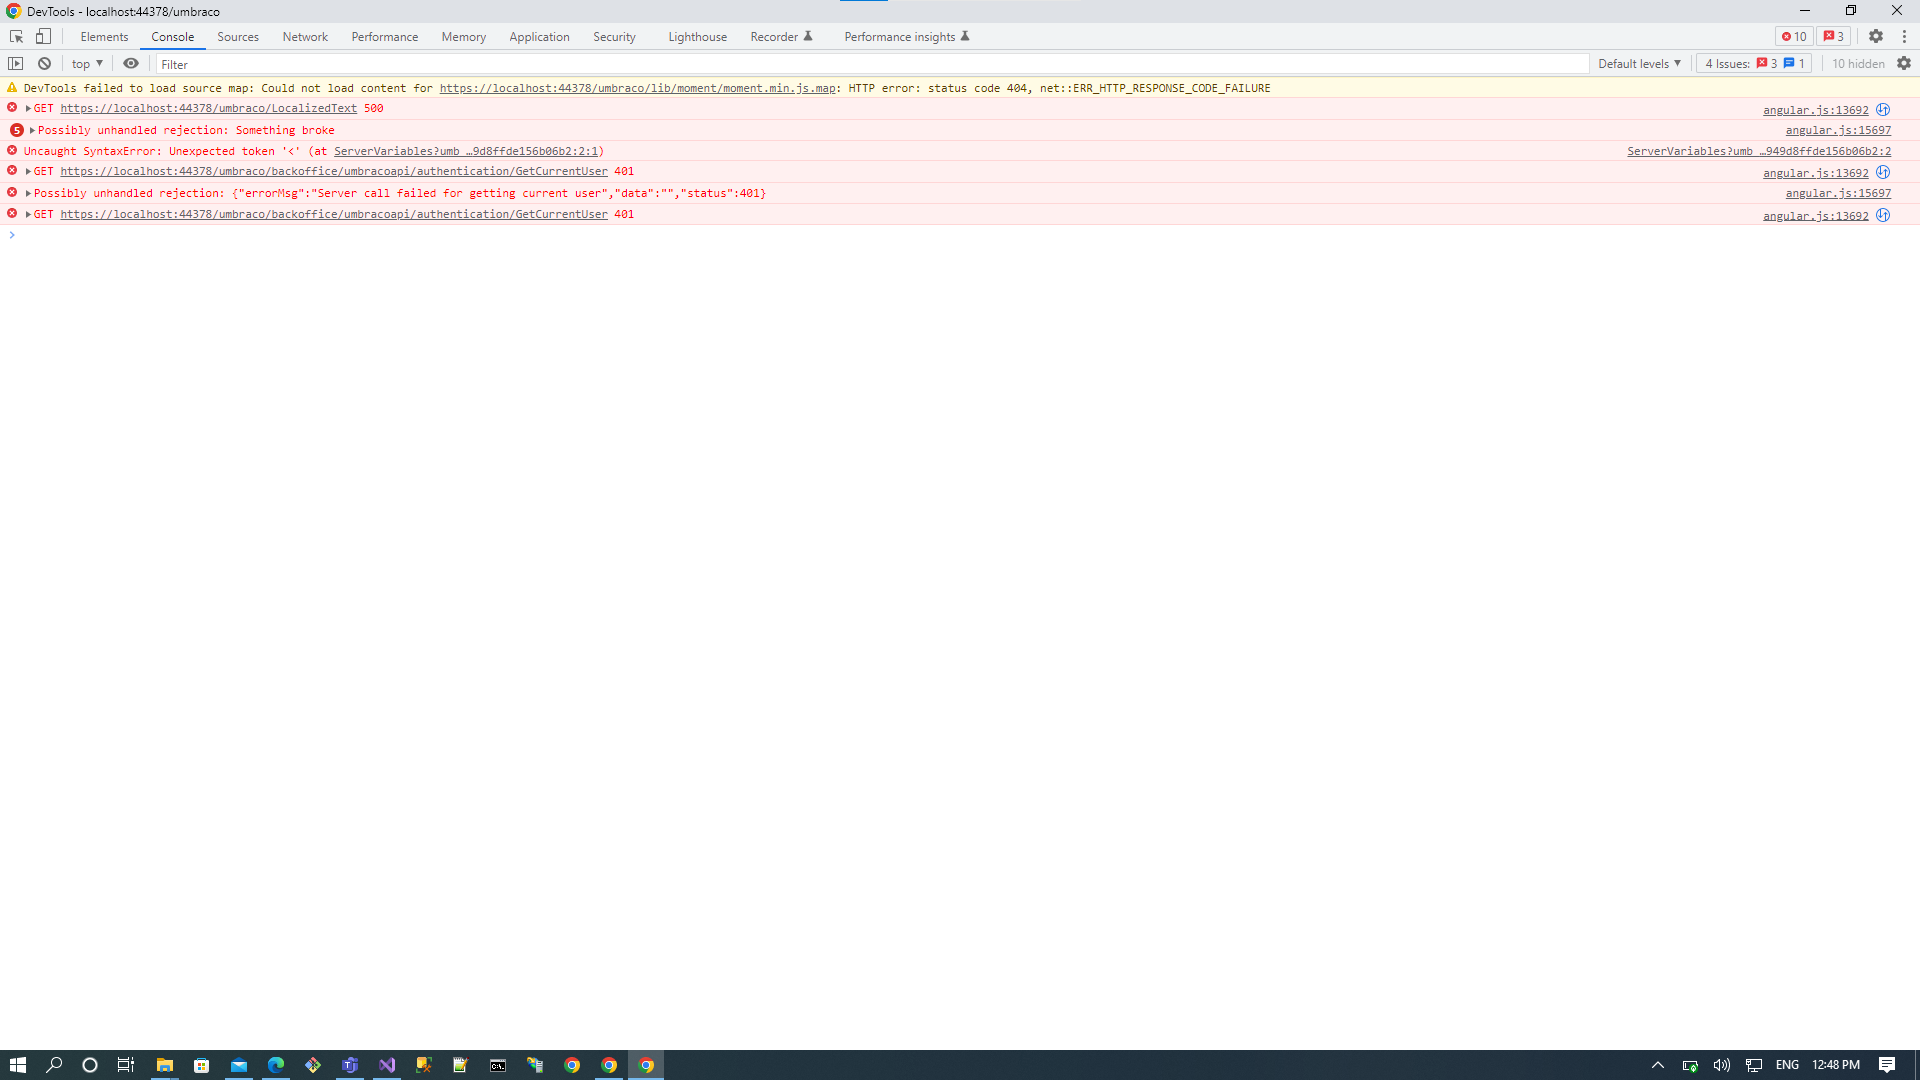Image resolution: width=1920 pixels, height=1080 pixels.
Task: Open Microsoft Edge from taskbar
Action: pyautogui.click(x=275, y=1065)
